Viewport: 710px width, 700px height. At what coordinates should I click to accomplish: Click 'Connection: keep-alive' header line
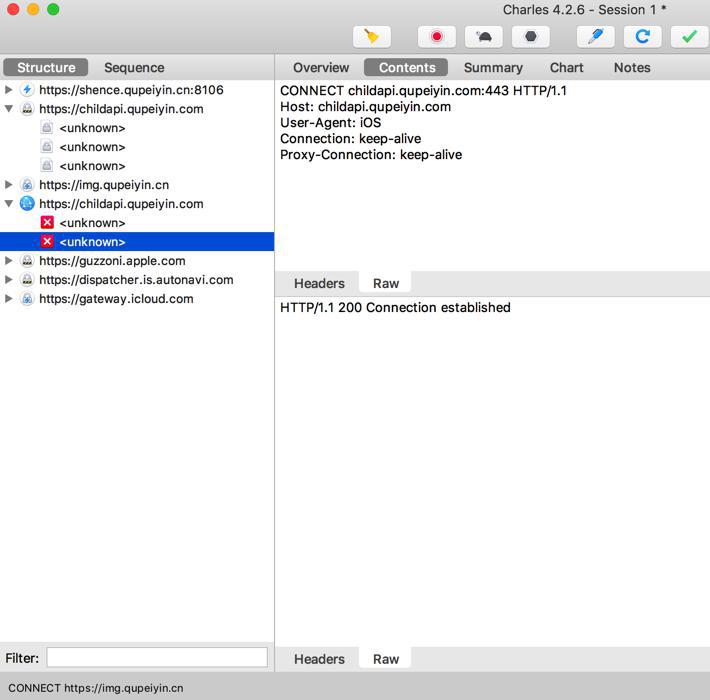pos(350,139)
